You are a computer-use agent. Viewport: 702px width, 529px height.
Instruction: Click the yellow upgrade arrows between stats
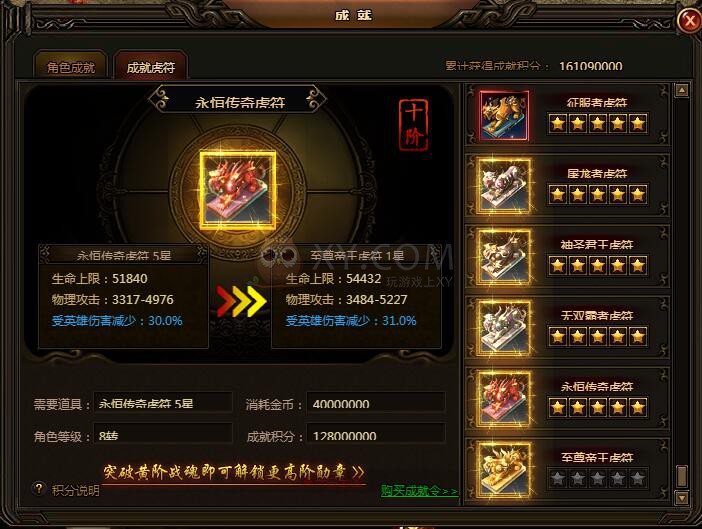pyautogui.click(x=241, y=301)
